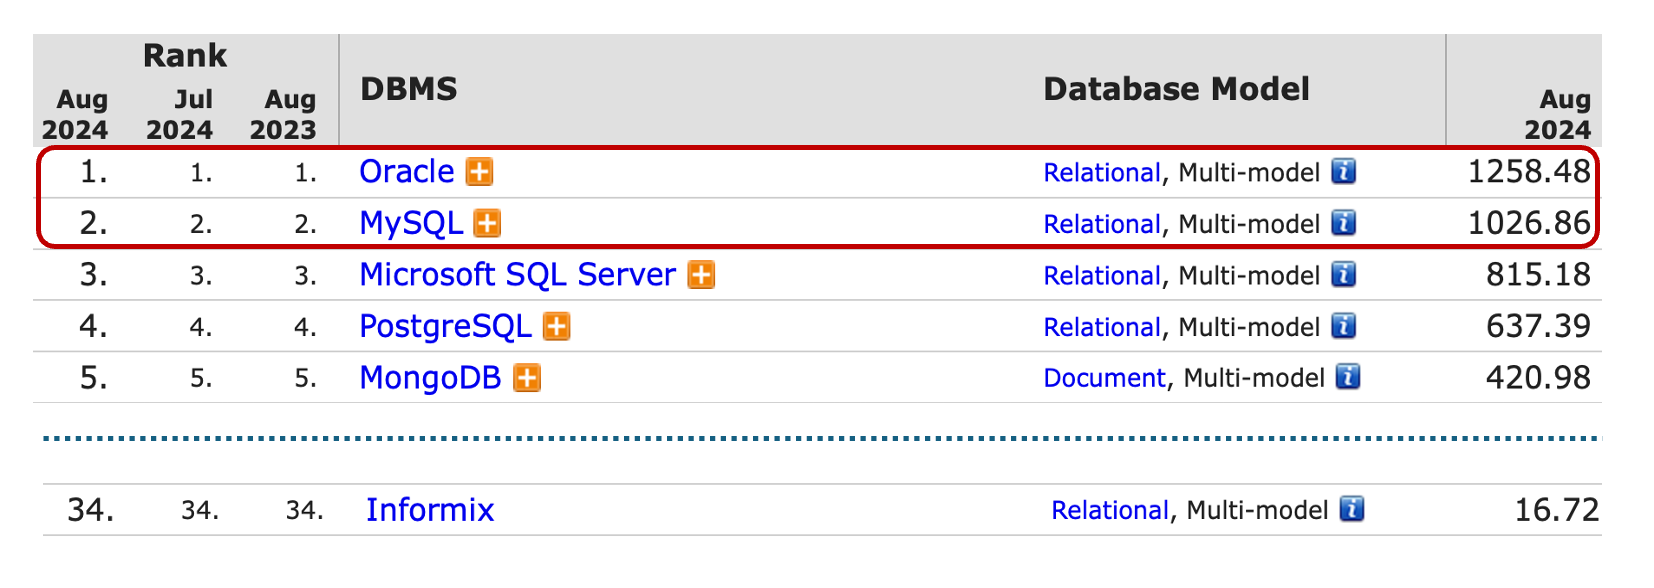Click the info icon in MySQL row
Screen dimensions: 1654x588
pyautogui.click(x=1343, y=223)
